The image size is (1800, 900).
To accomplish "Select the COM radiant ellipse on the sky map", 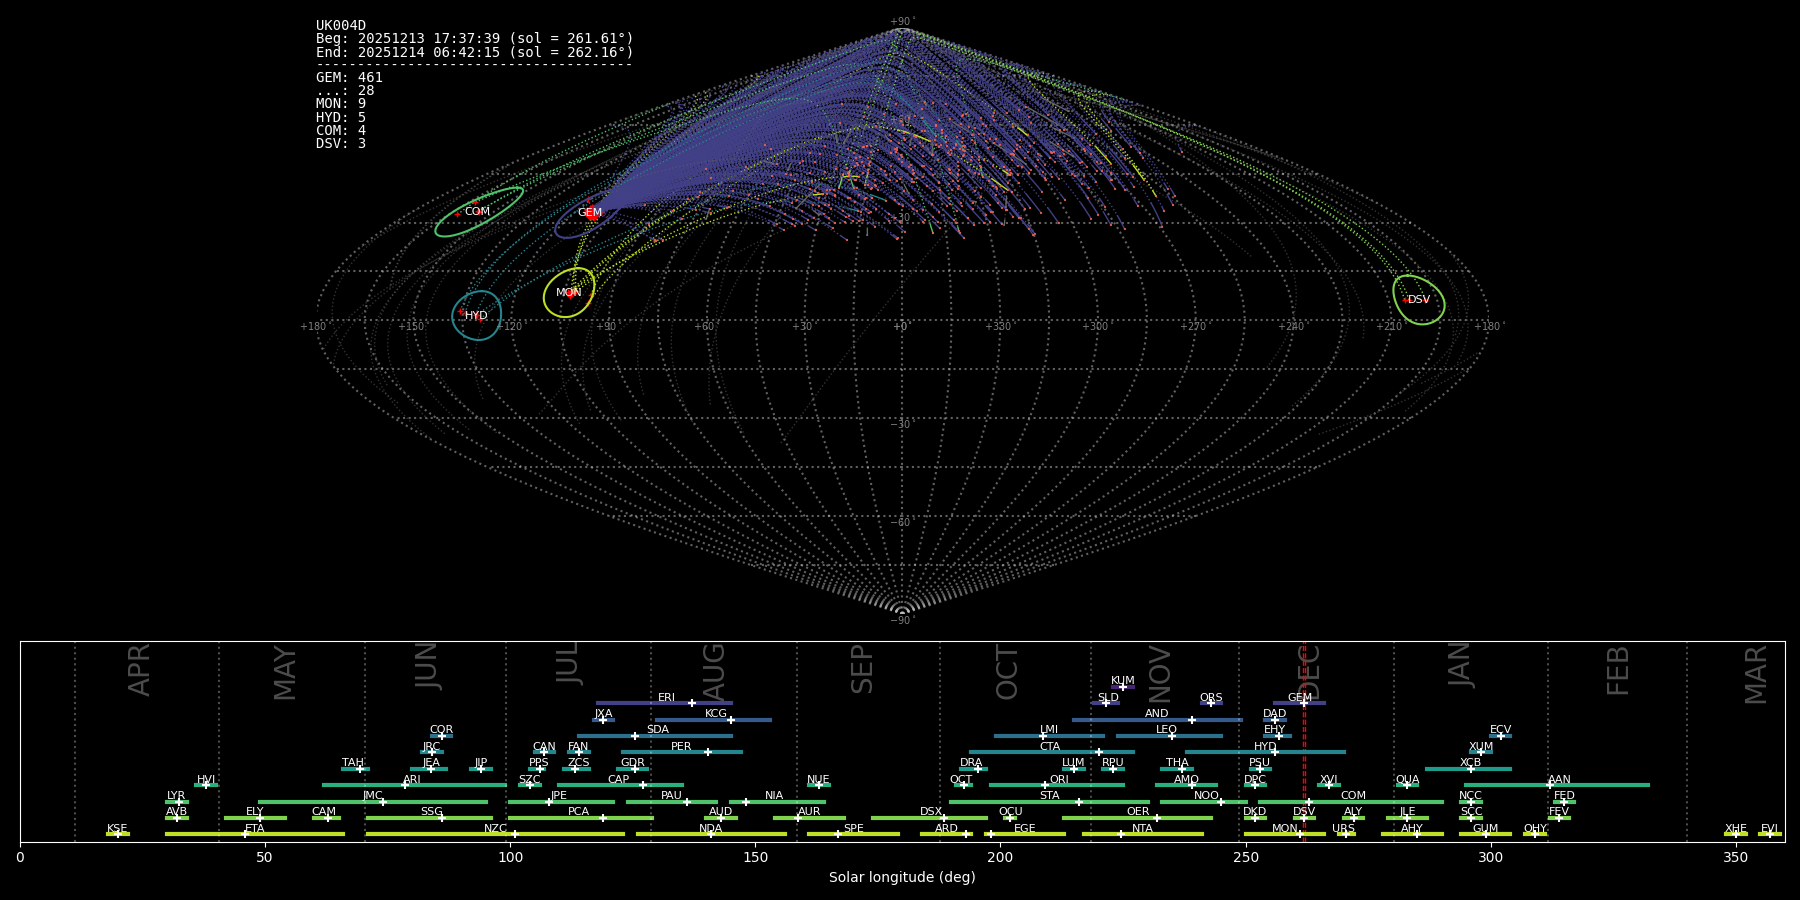I will coord(478,212).
